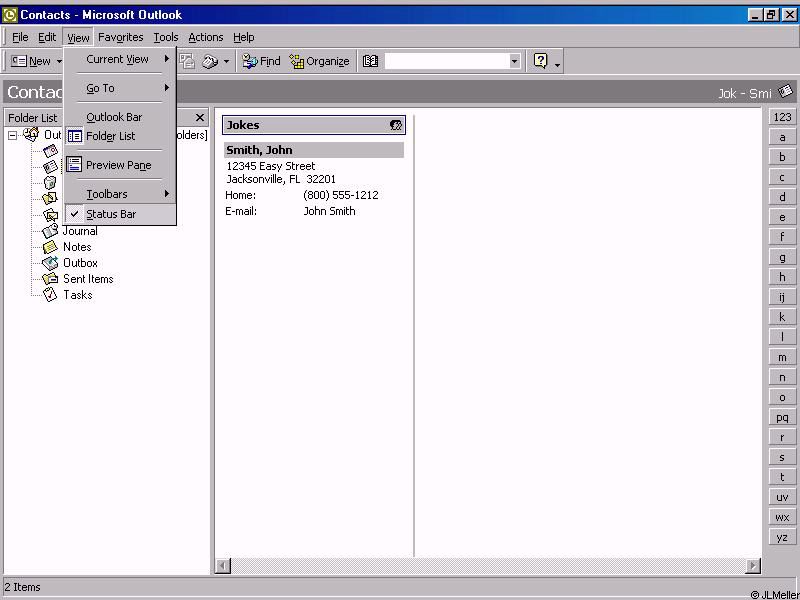Expand the Go To submenu
800x600 pixels.
point(120,88)
